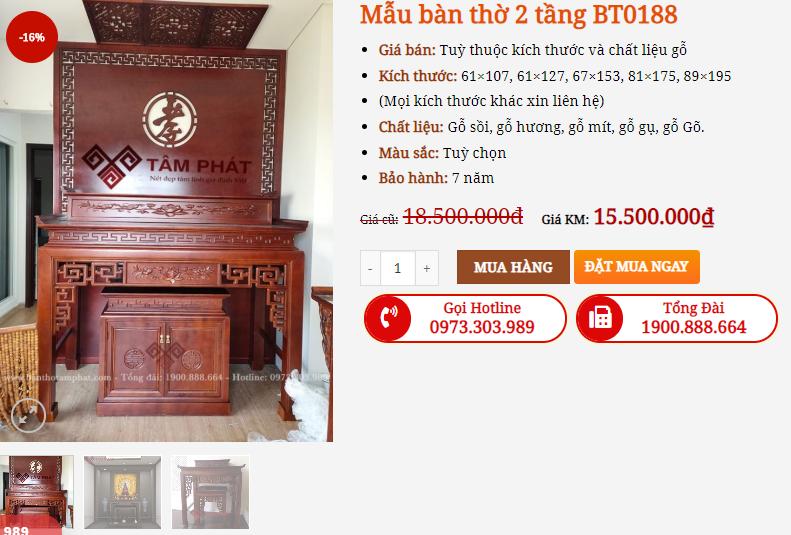Click the Gọi Hotline label text
Viewport: 791px width, 535px height.
click(482, 308)
